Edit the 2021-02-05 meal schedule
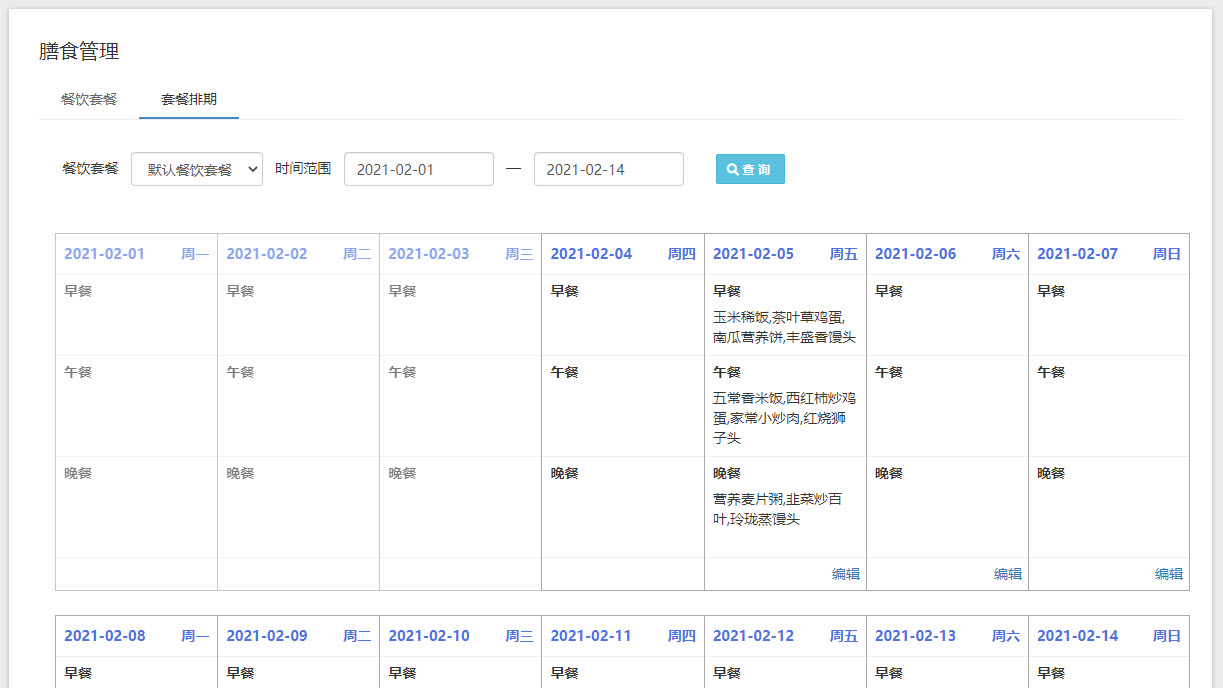 click(845, 574)
